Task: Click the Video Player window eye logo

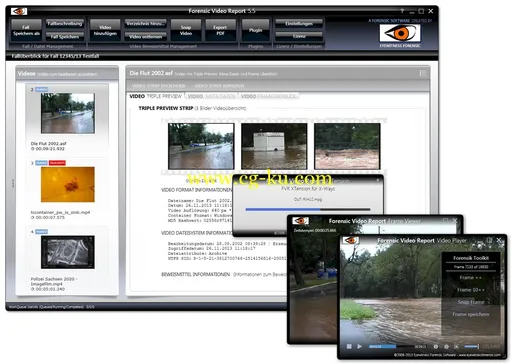Action: (351, 240)
